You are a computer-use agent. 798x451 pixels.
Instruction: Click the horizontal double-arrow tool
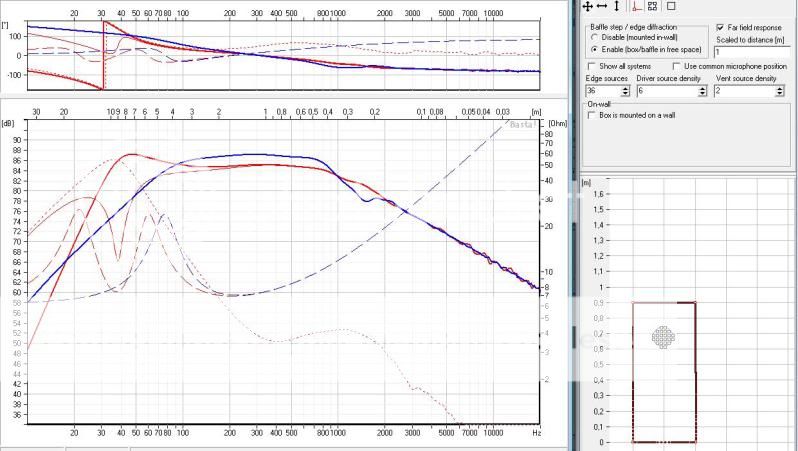click(x=602, y=6)
